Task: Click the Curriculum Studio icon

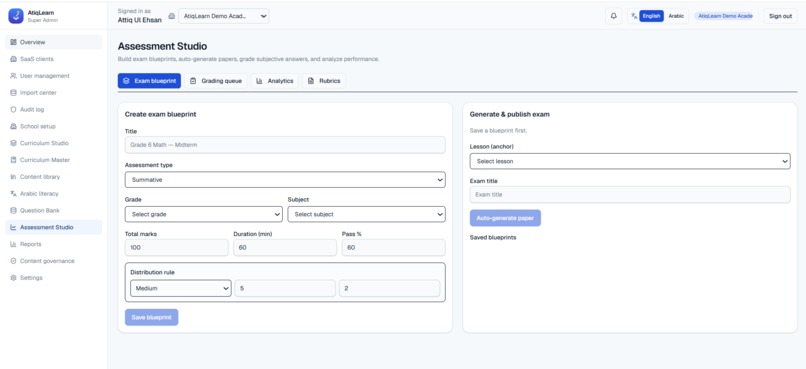Action: pos(13,143)
